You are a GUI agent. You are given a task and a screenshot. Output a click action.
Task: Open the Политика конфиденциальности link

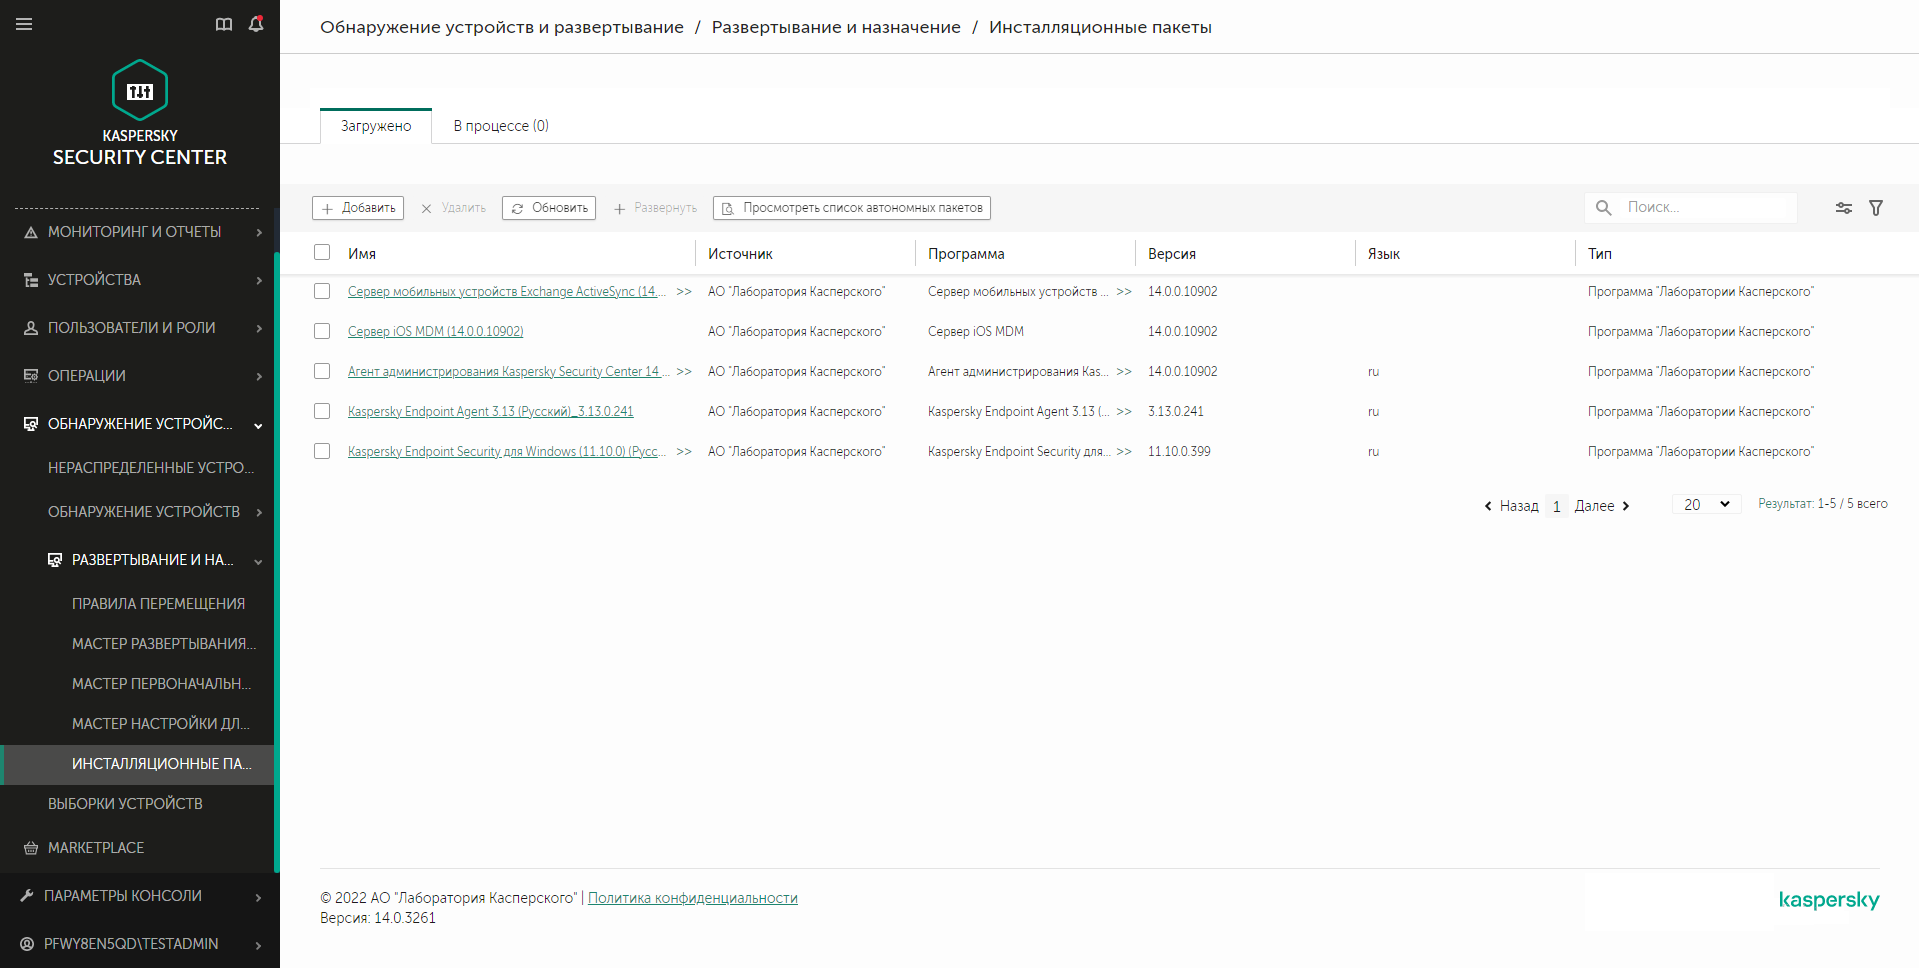coord(693,897)
